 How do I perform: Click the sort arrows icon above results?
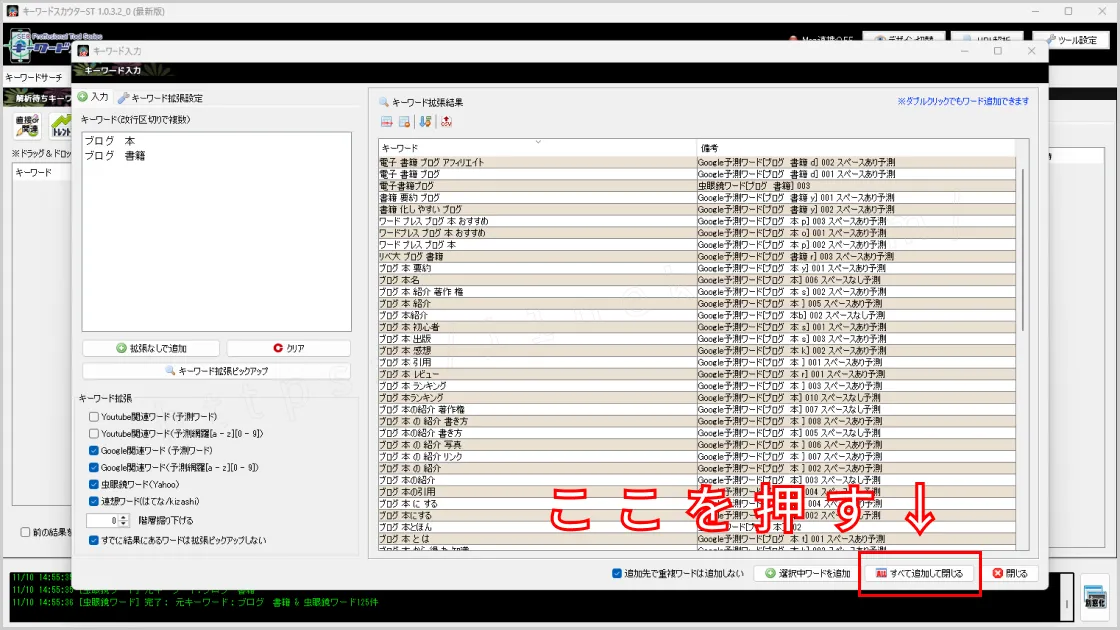(425, 122)
